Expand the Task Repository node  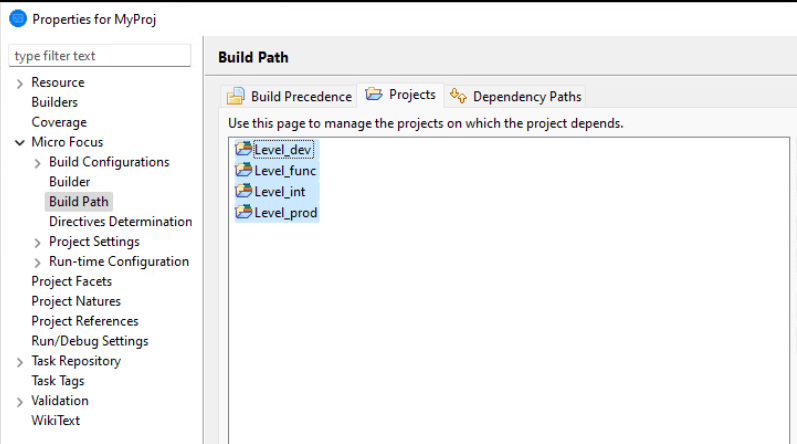(x=20, y=362)
